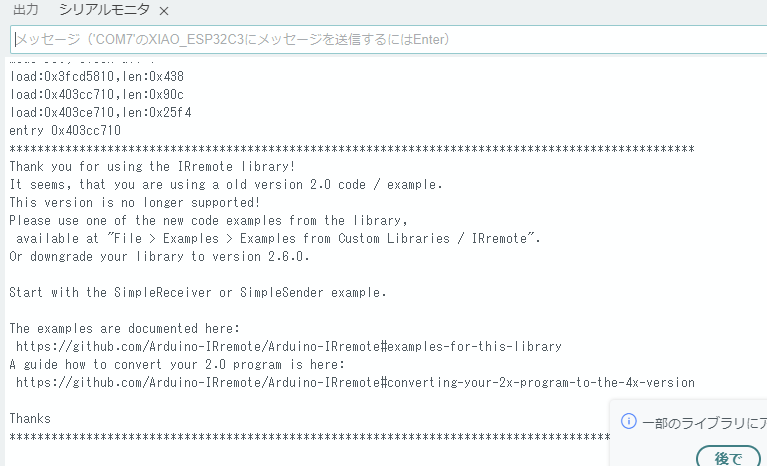767x466 pixels.
Task: Click the load:0x403cc710 log line
Action: tap(97, 94)
